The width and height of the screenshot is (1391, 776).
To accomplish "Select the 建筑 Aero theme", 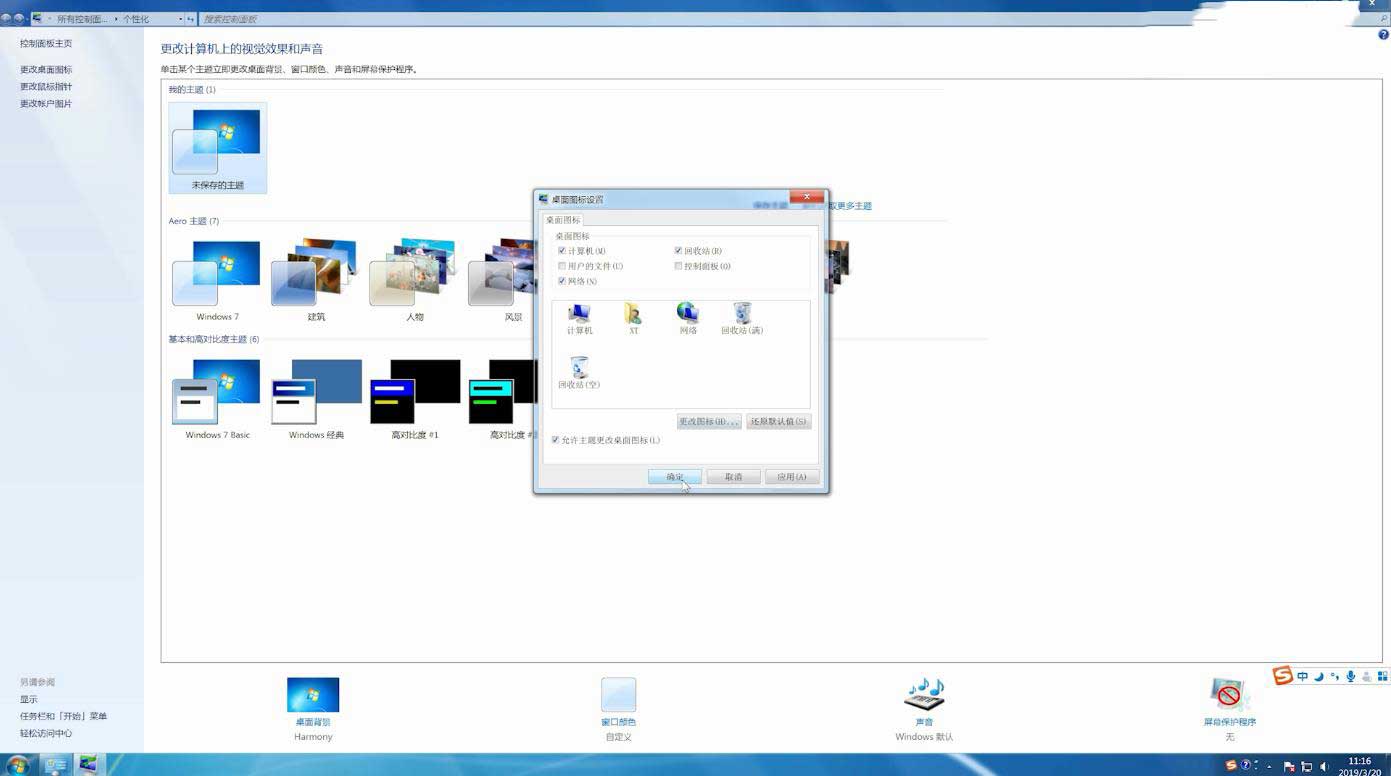I will click(316, 279).
